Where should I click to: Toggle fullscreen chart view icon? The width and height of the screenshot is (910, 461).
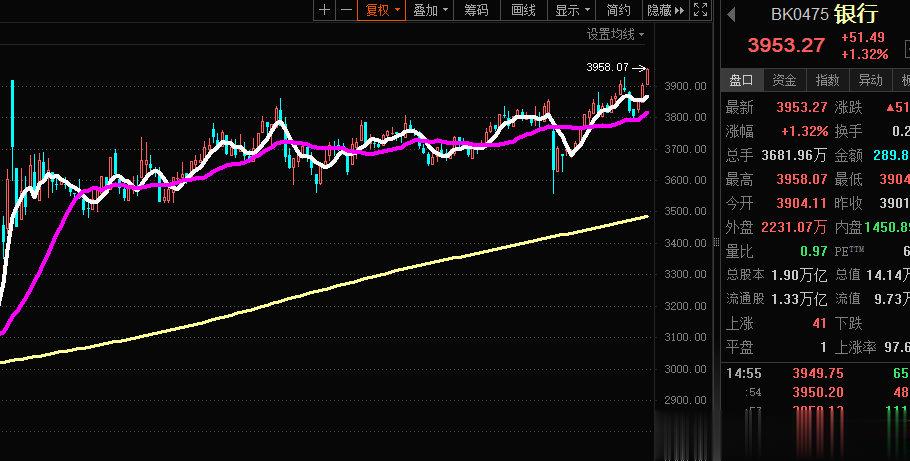coord(700,10)
